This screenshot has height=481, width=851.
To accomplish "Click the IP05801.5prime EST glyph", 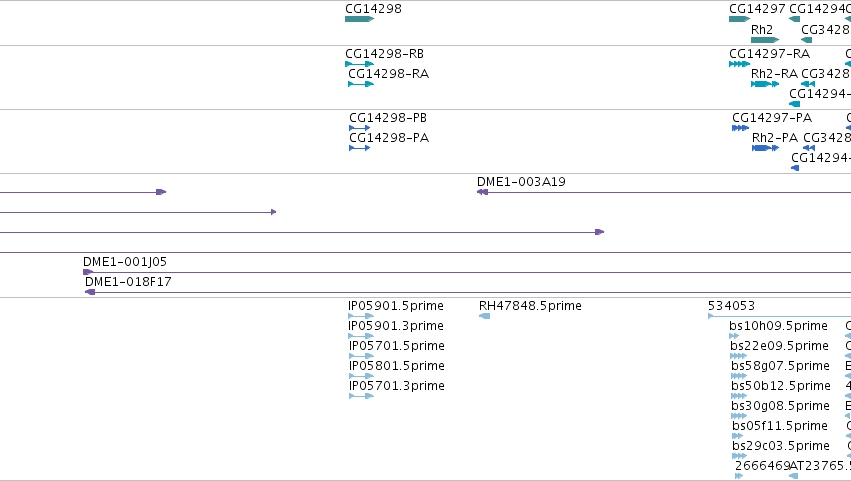I will pos(361,376).
